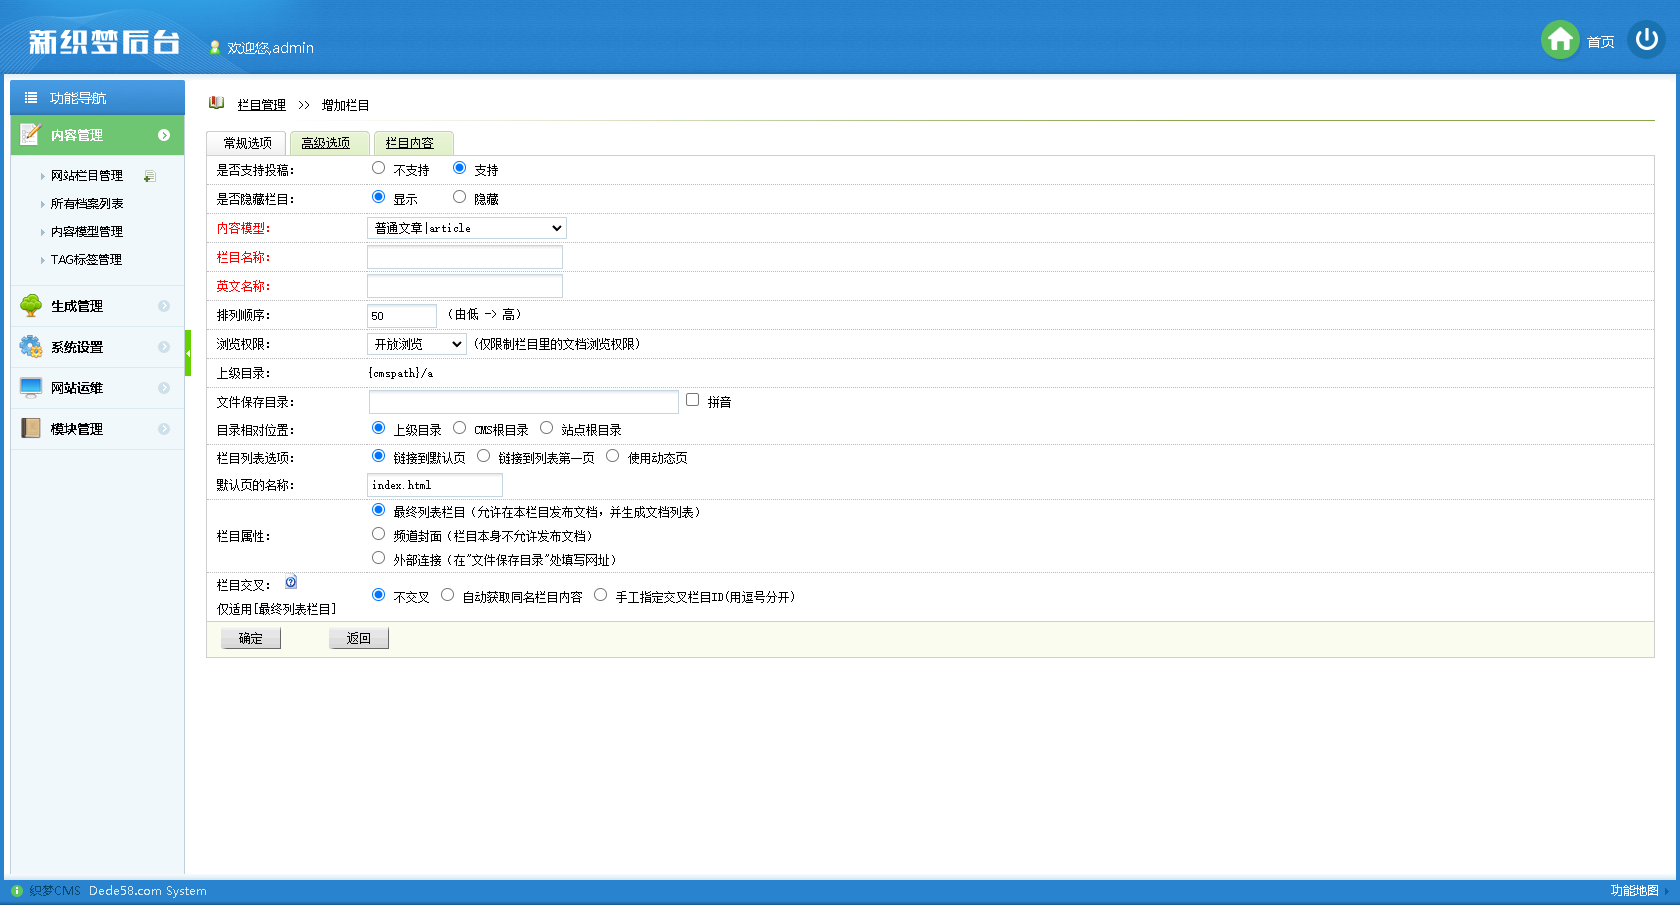Click the 首页 link
The height and width of the screenshot is (905, 1680).
pos(1600,42)
